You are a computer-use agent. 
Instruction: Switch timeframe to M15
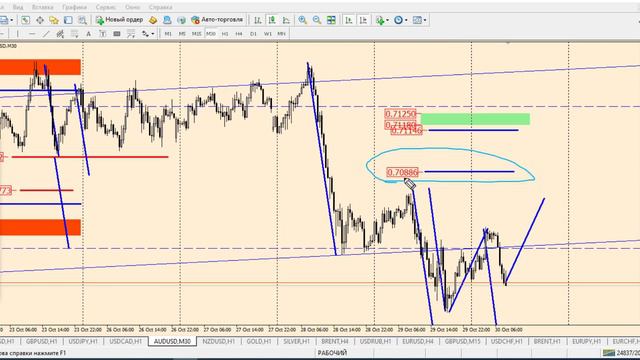click(x=196, y=34)
